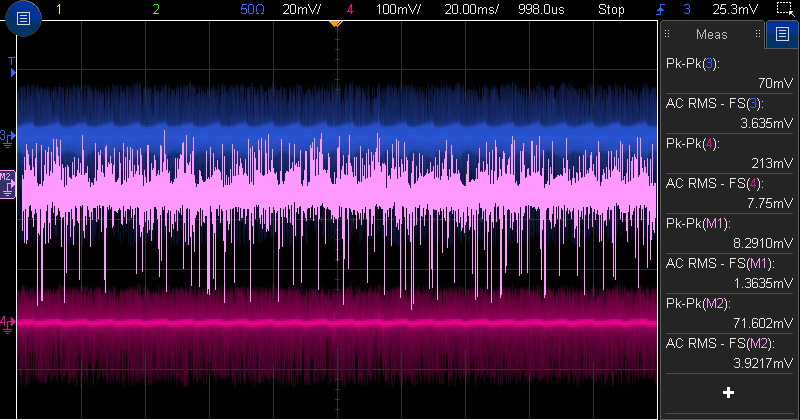Edit the 25.3mV trigger level
Screen dimensions: 800x420
point(735,9)
